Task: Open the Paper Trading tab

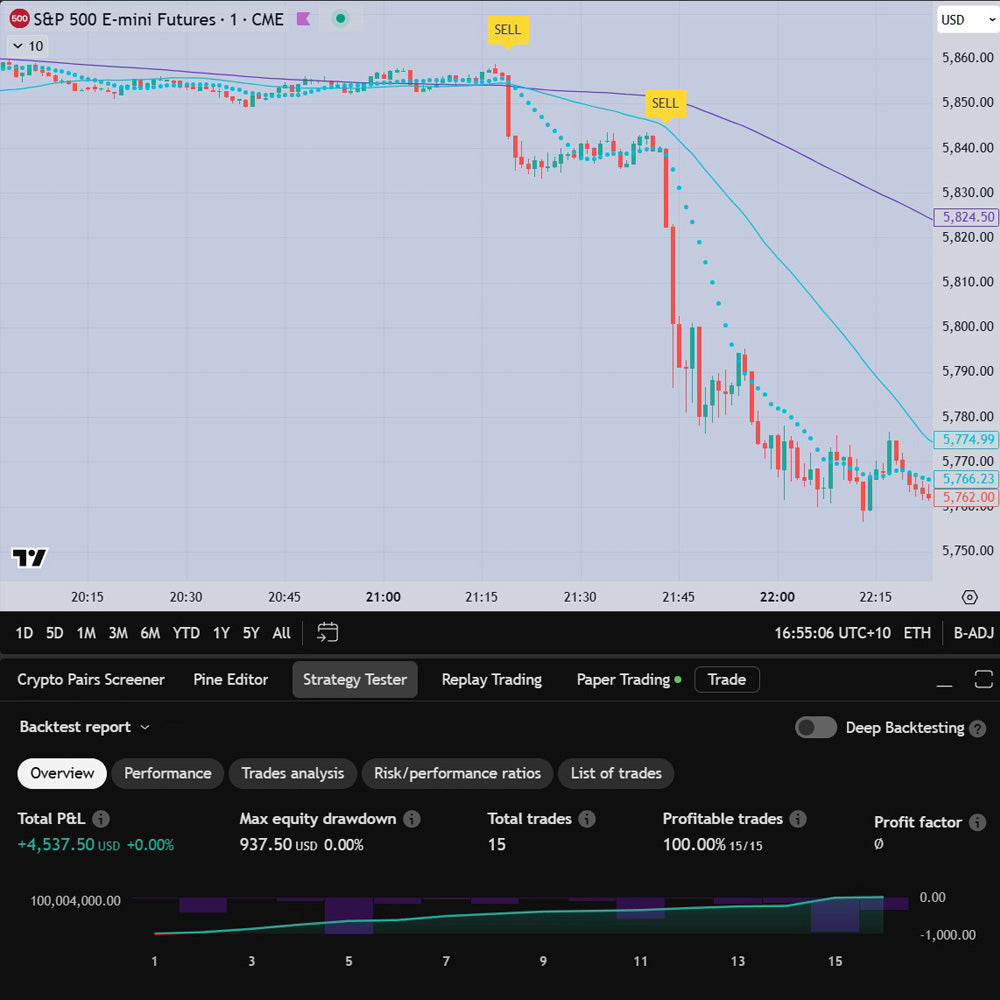Action: coord(629,680)
